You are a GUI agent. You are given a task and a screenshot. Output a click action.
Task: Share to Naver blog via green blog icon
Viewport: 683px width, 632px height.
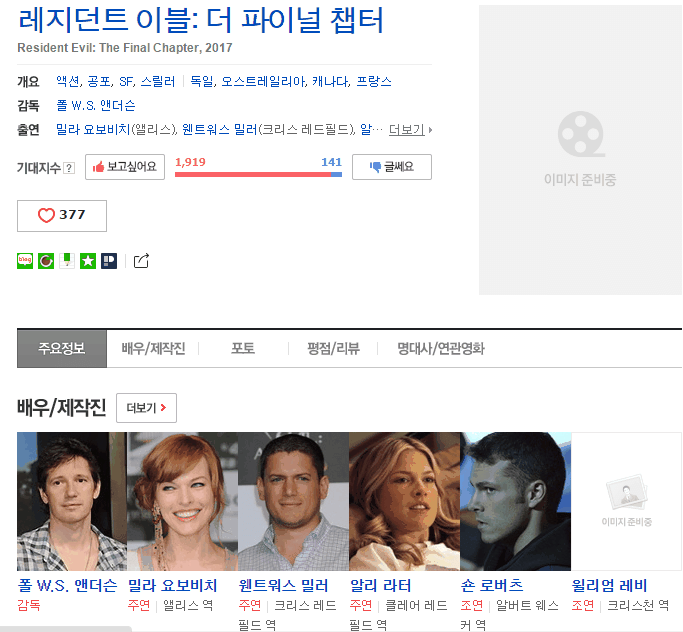pos(25,261)
